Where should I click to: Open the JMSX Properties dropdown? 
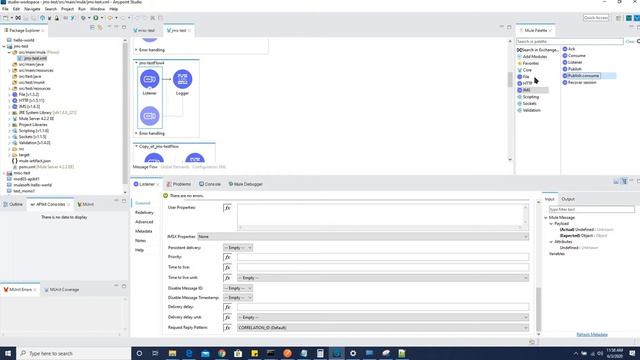coord(363,237)
